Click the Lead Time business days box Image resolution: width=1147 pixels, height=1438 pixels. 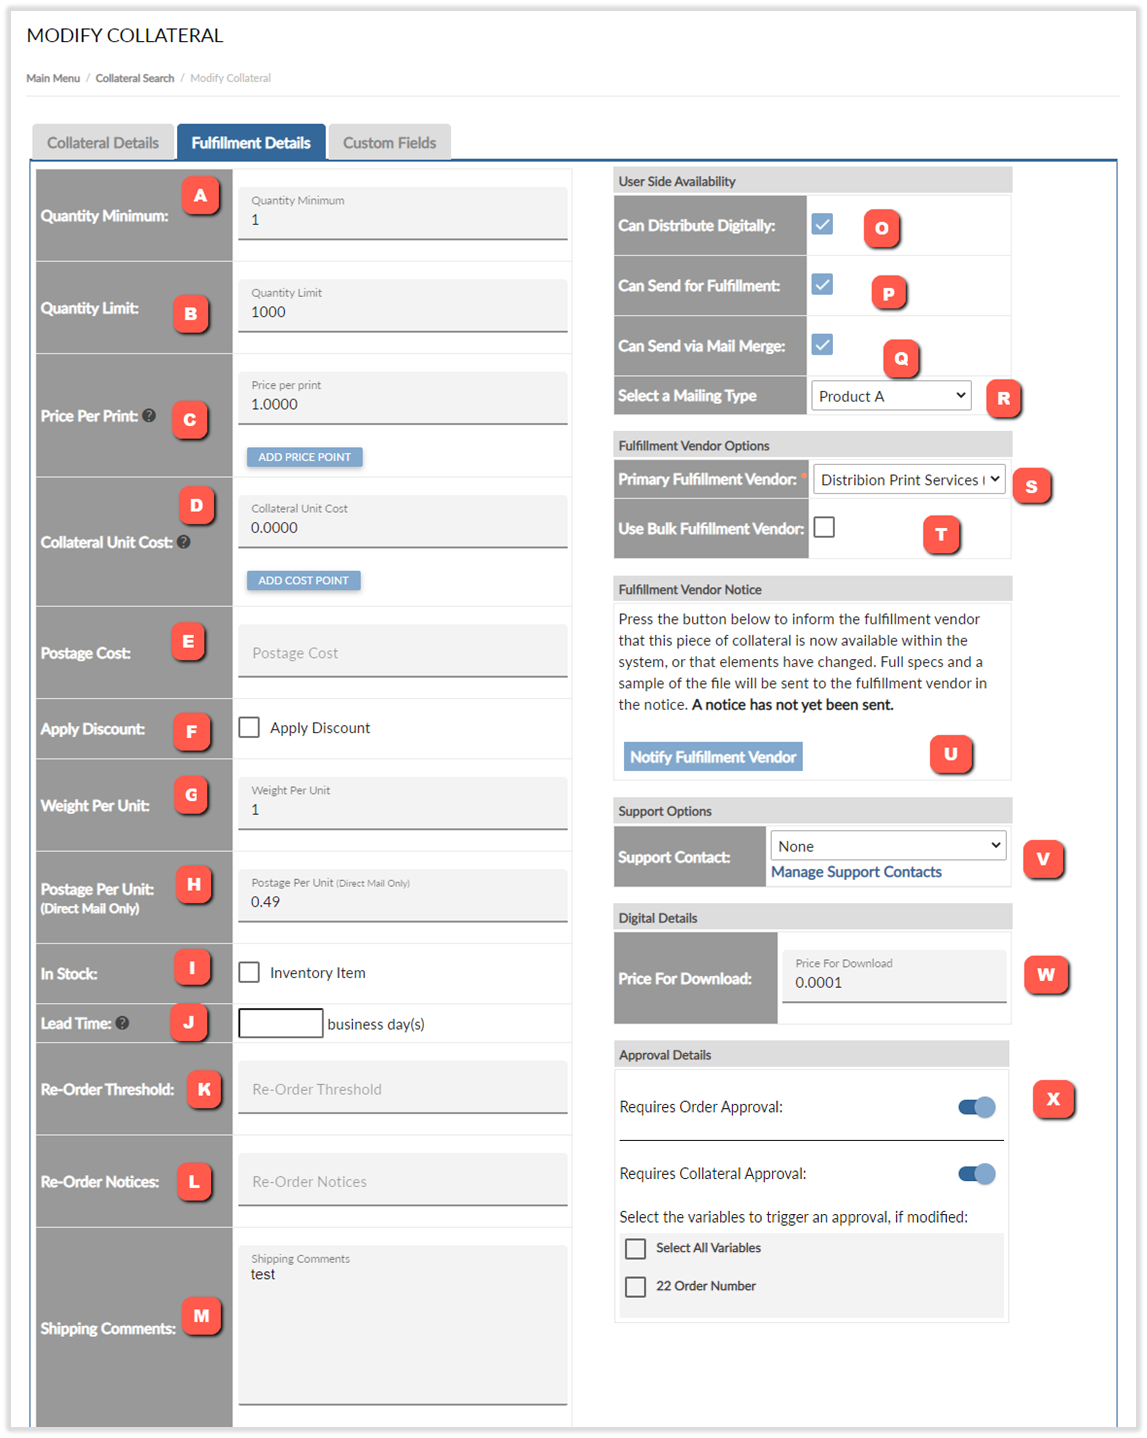tap(281, 1023)
